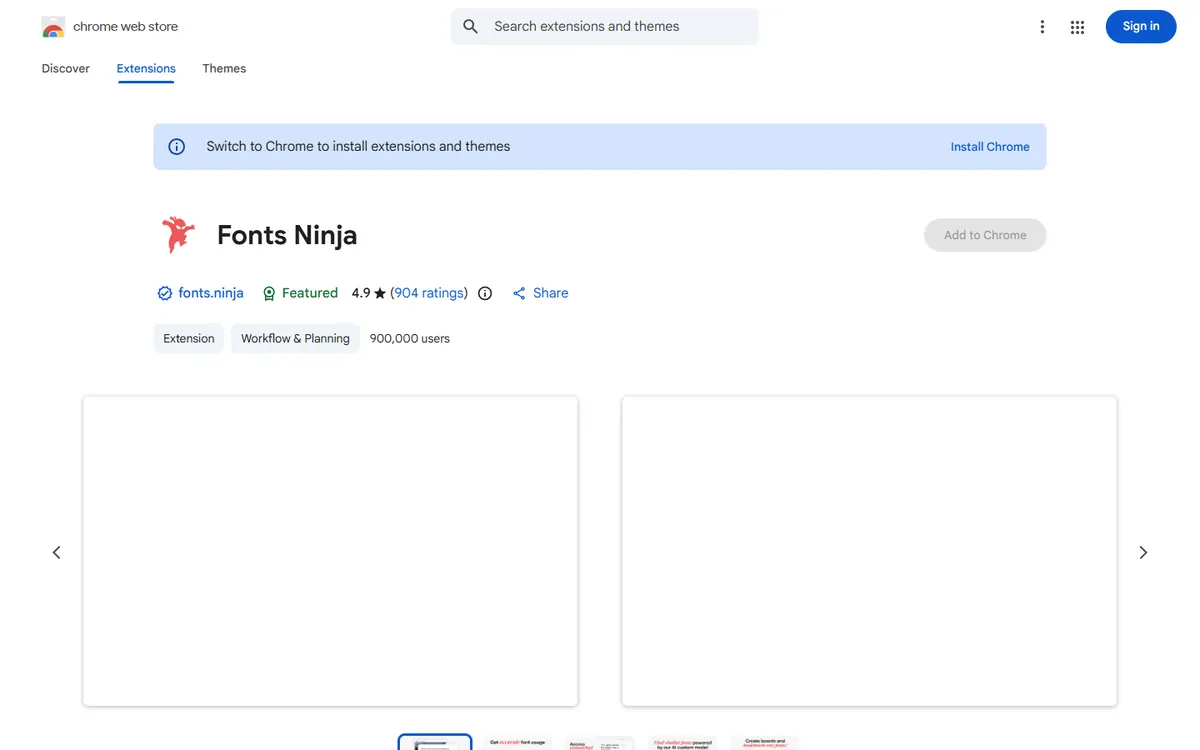
Task: Switch to the Themes tab
Action: 224,69
